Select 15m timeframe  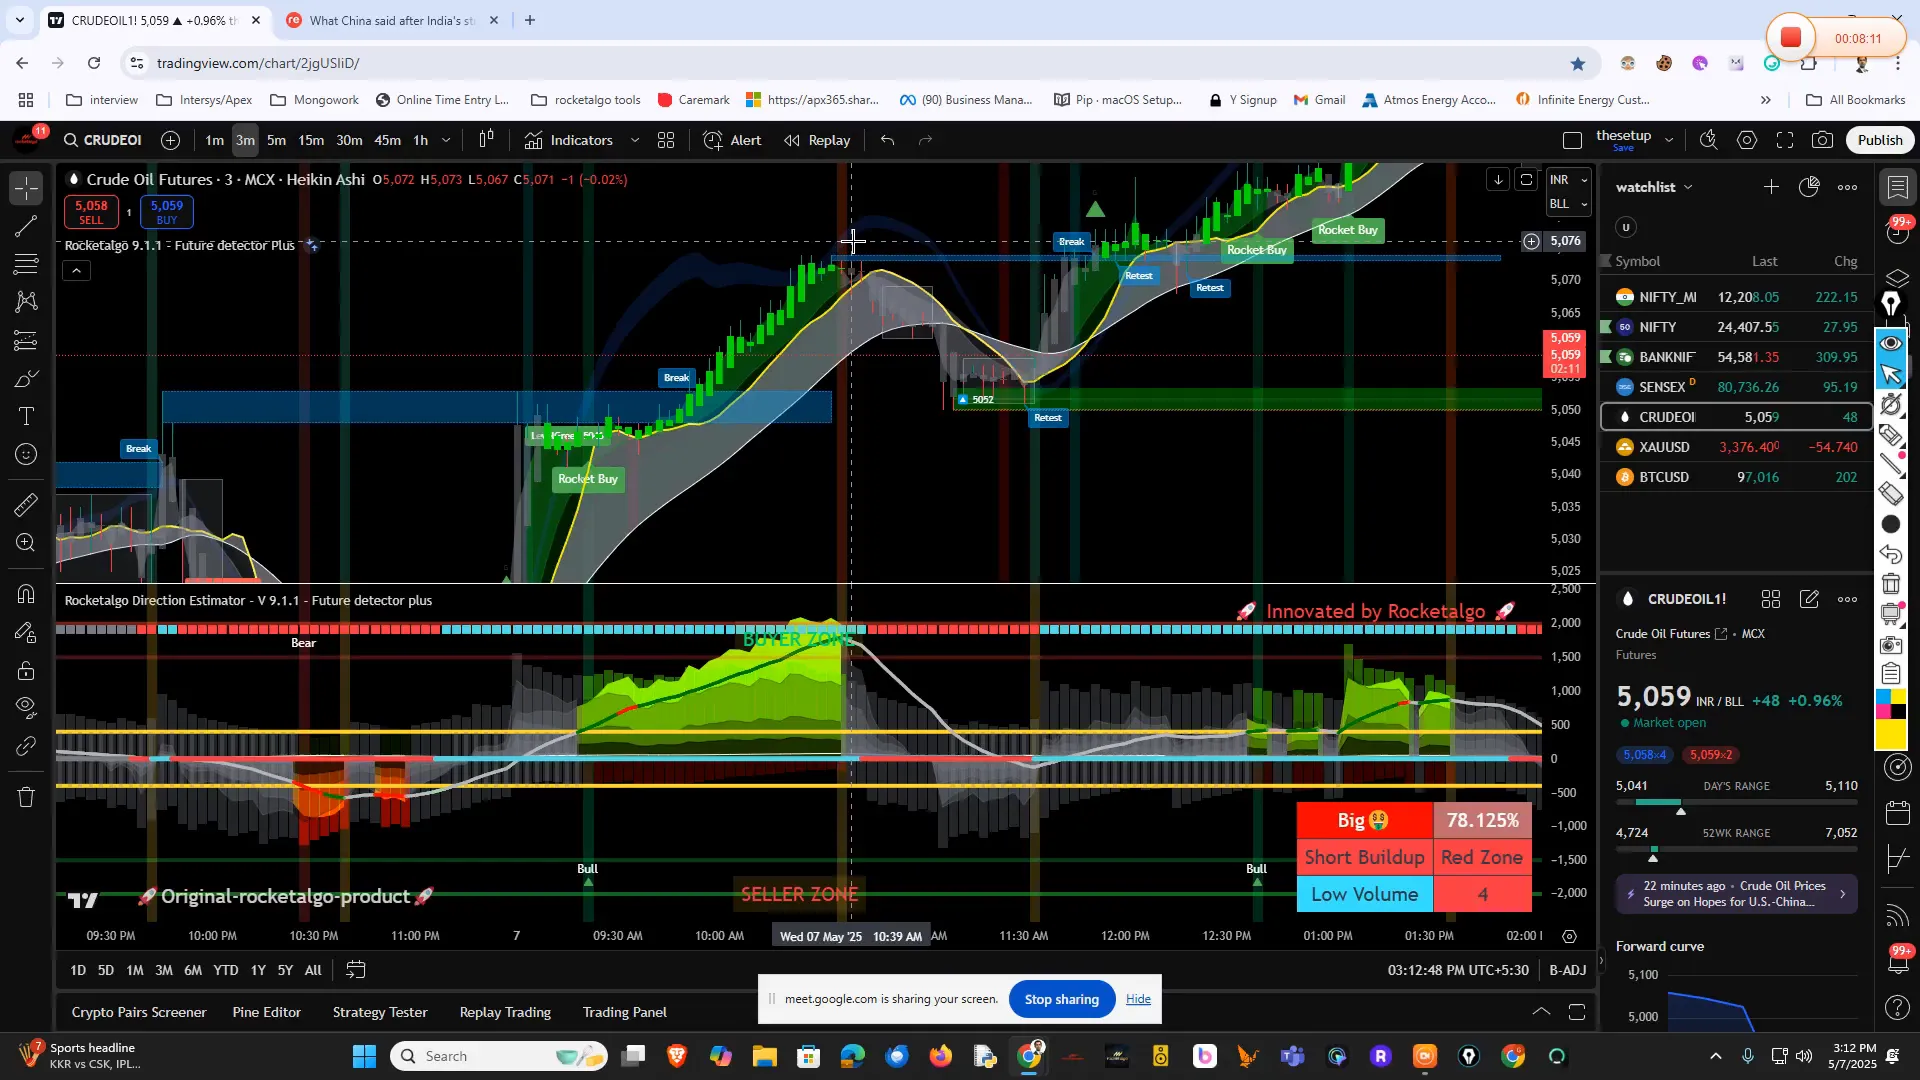[311, 140]
